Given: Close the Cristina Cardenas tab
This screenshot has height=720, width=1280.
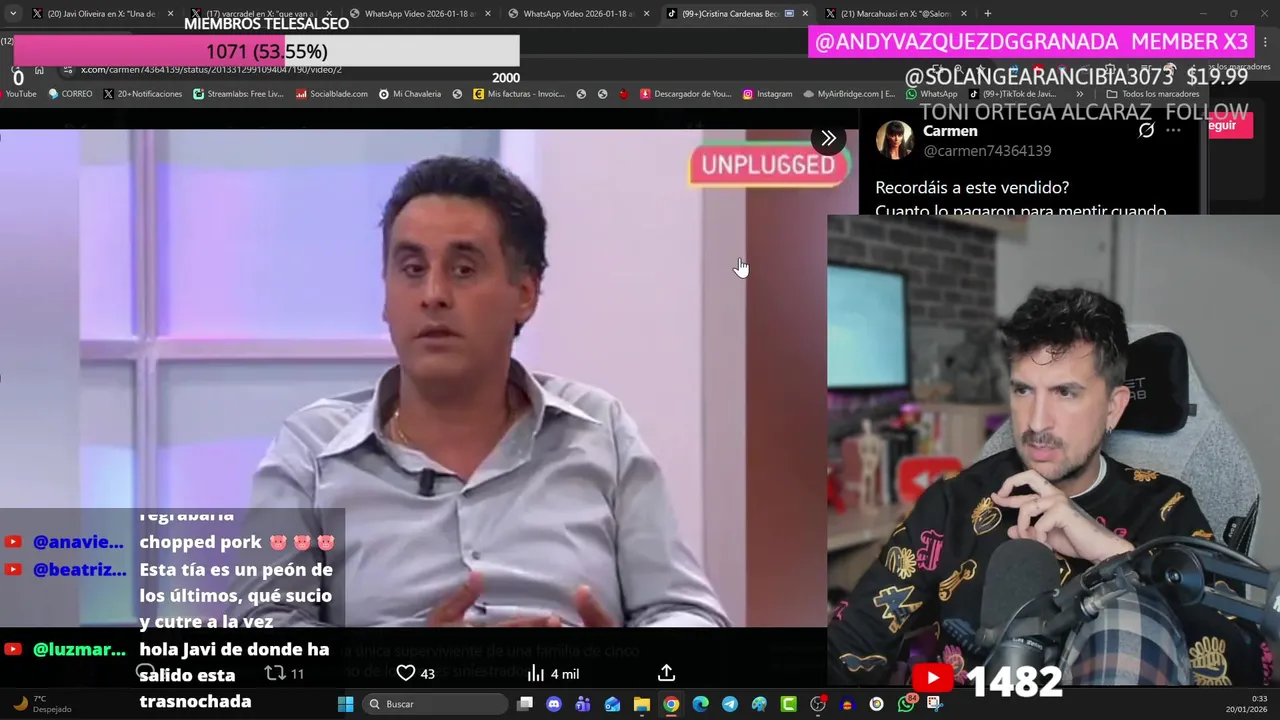Looking at the screenshot, I should point(805,14).
